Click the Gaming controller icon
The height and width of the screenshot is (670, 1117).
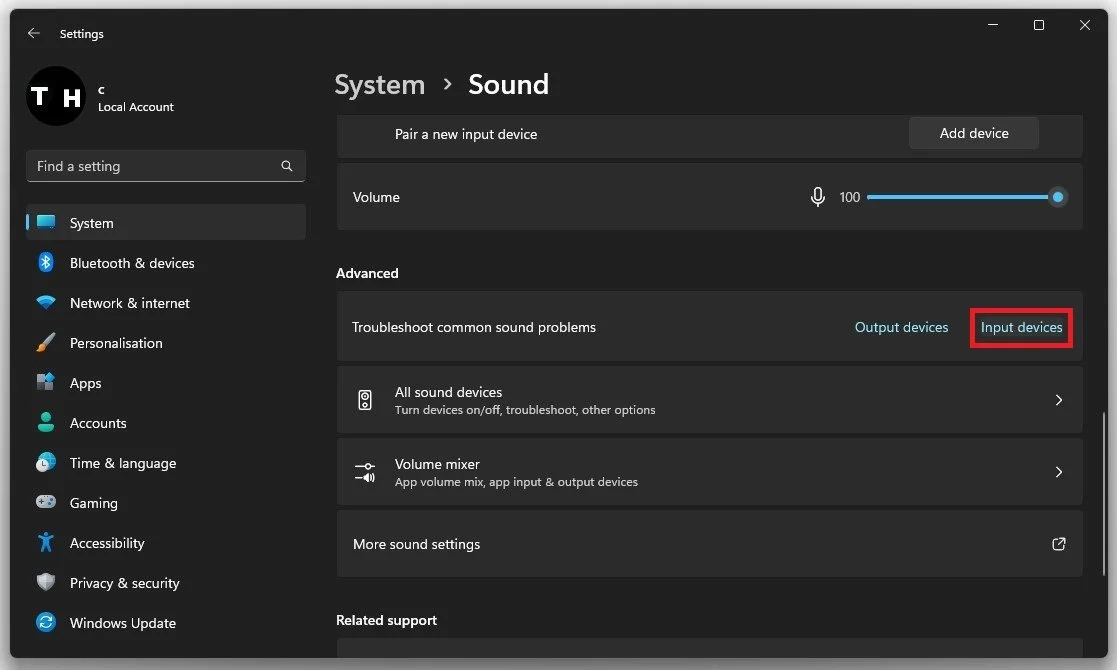coord(46,503)
